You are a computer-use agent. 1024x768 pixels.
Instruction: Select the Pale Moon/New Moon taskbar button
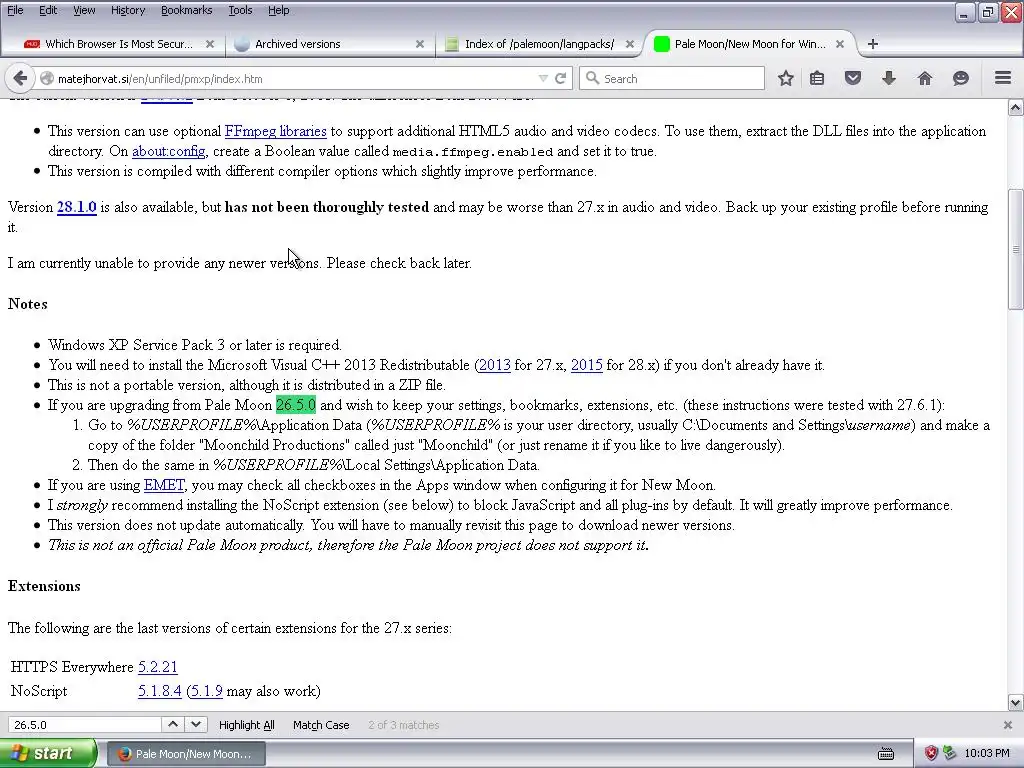point(186,754)
